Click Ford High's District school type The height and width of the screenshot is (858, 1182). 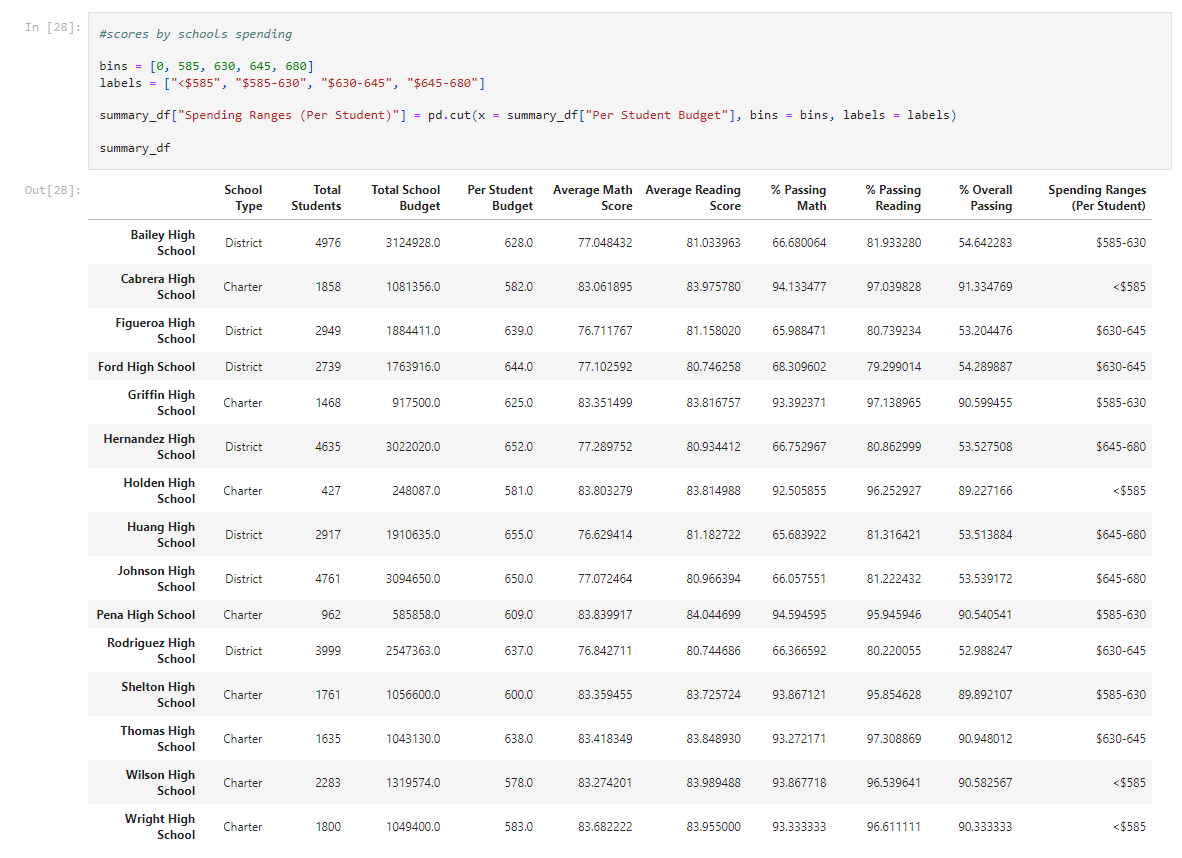click(x=243, y=366)
